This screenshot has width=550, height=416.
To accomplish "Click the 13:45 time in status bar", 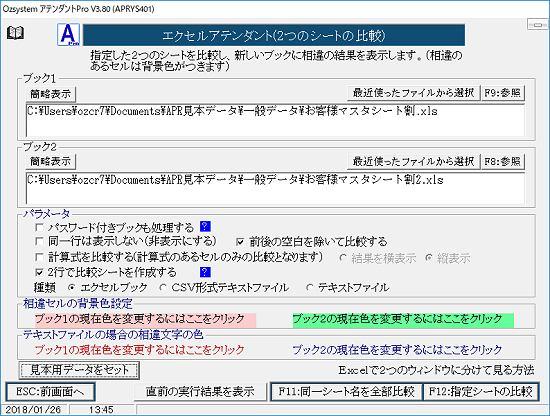I will point(101,410).
